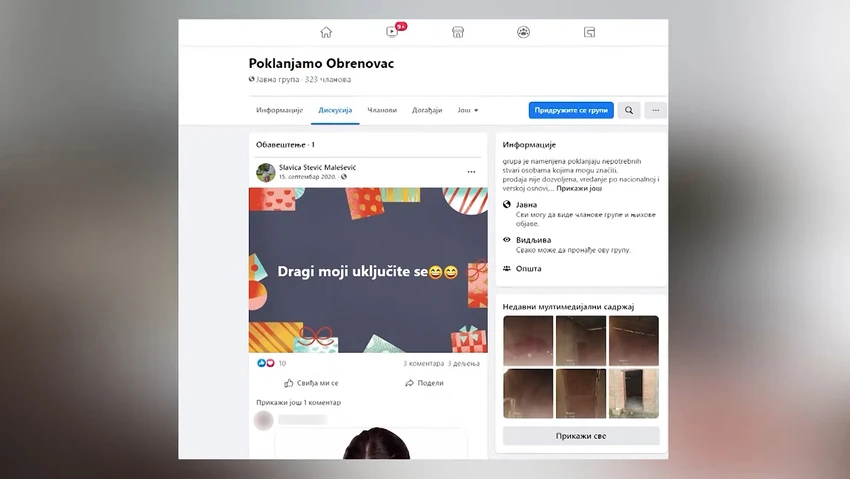
Task: Open Slavica Stević Malešević profile link
Action: (317, 167)
